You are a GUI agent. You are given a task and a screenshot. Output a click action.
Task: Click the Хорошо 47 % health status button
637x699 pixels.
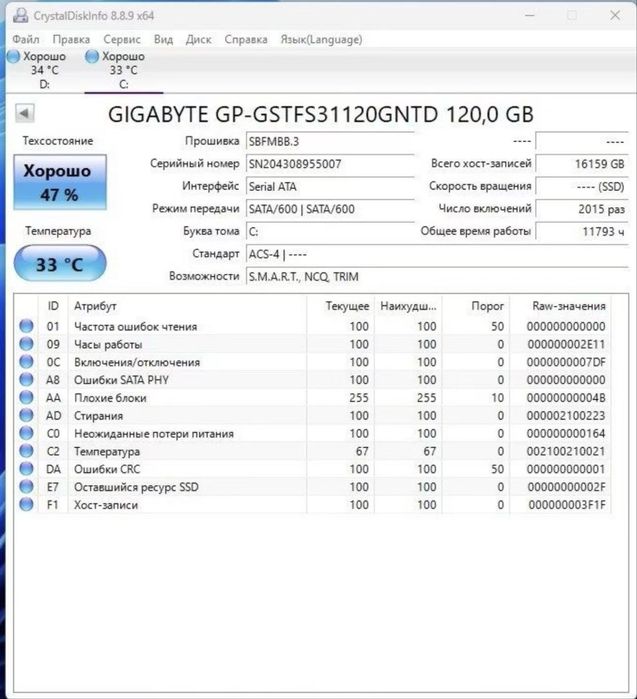pos(60,182)
